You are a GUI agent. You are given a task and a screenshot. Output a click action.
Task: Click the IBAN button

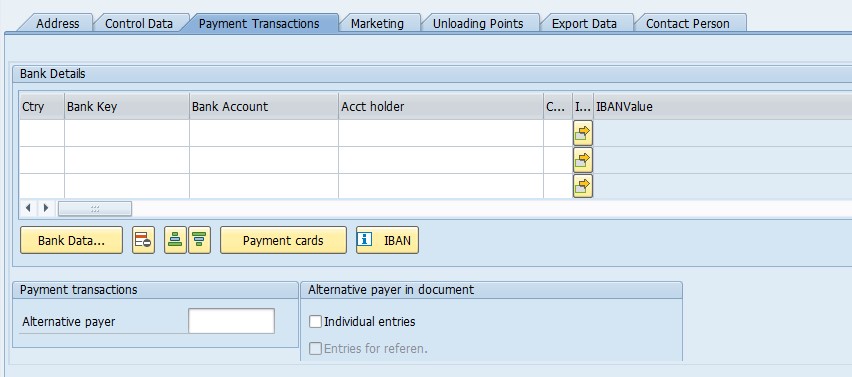pos(387,240)
